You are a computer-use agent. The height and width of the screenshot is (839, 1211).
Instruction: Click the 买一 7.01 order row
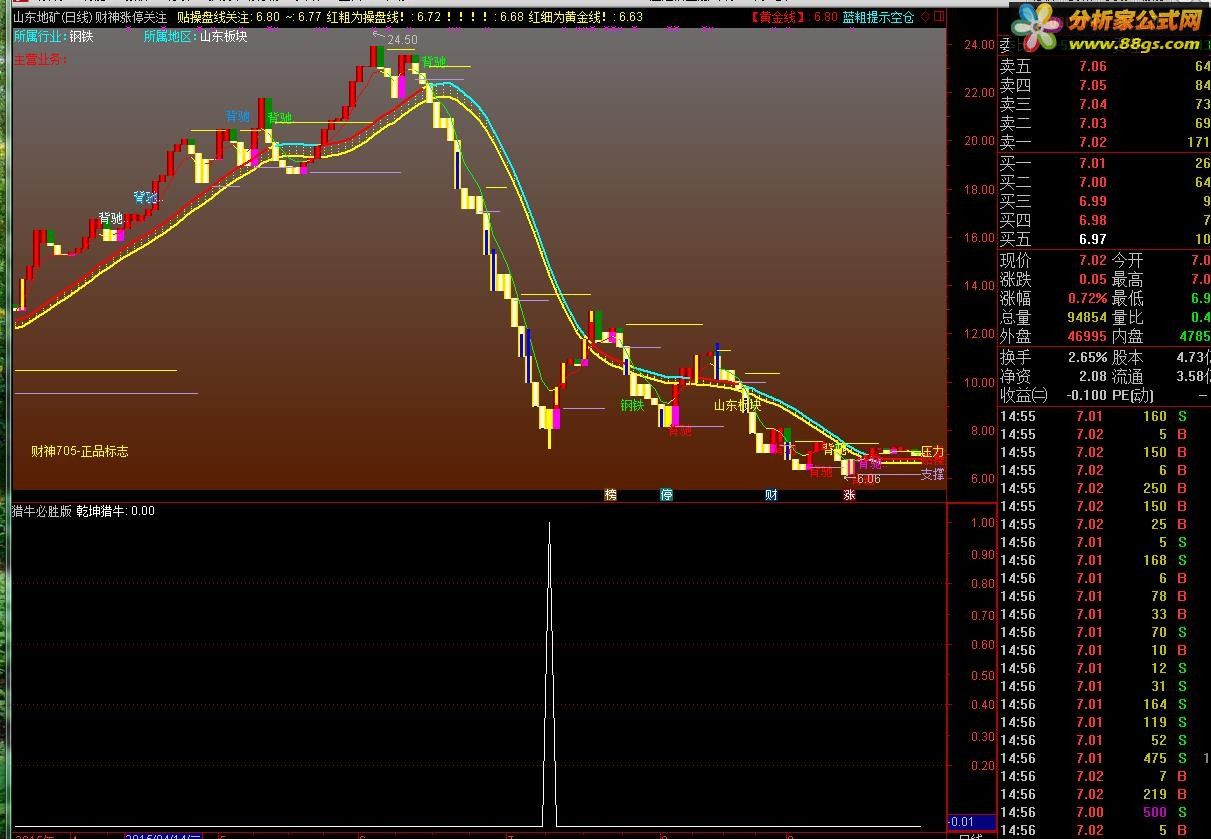pos(1104,163)
